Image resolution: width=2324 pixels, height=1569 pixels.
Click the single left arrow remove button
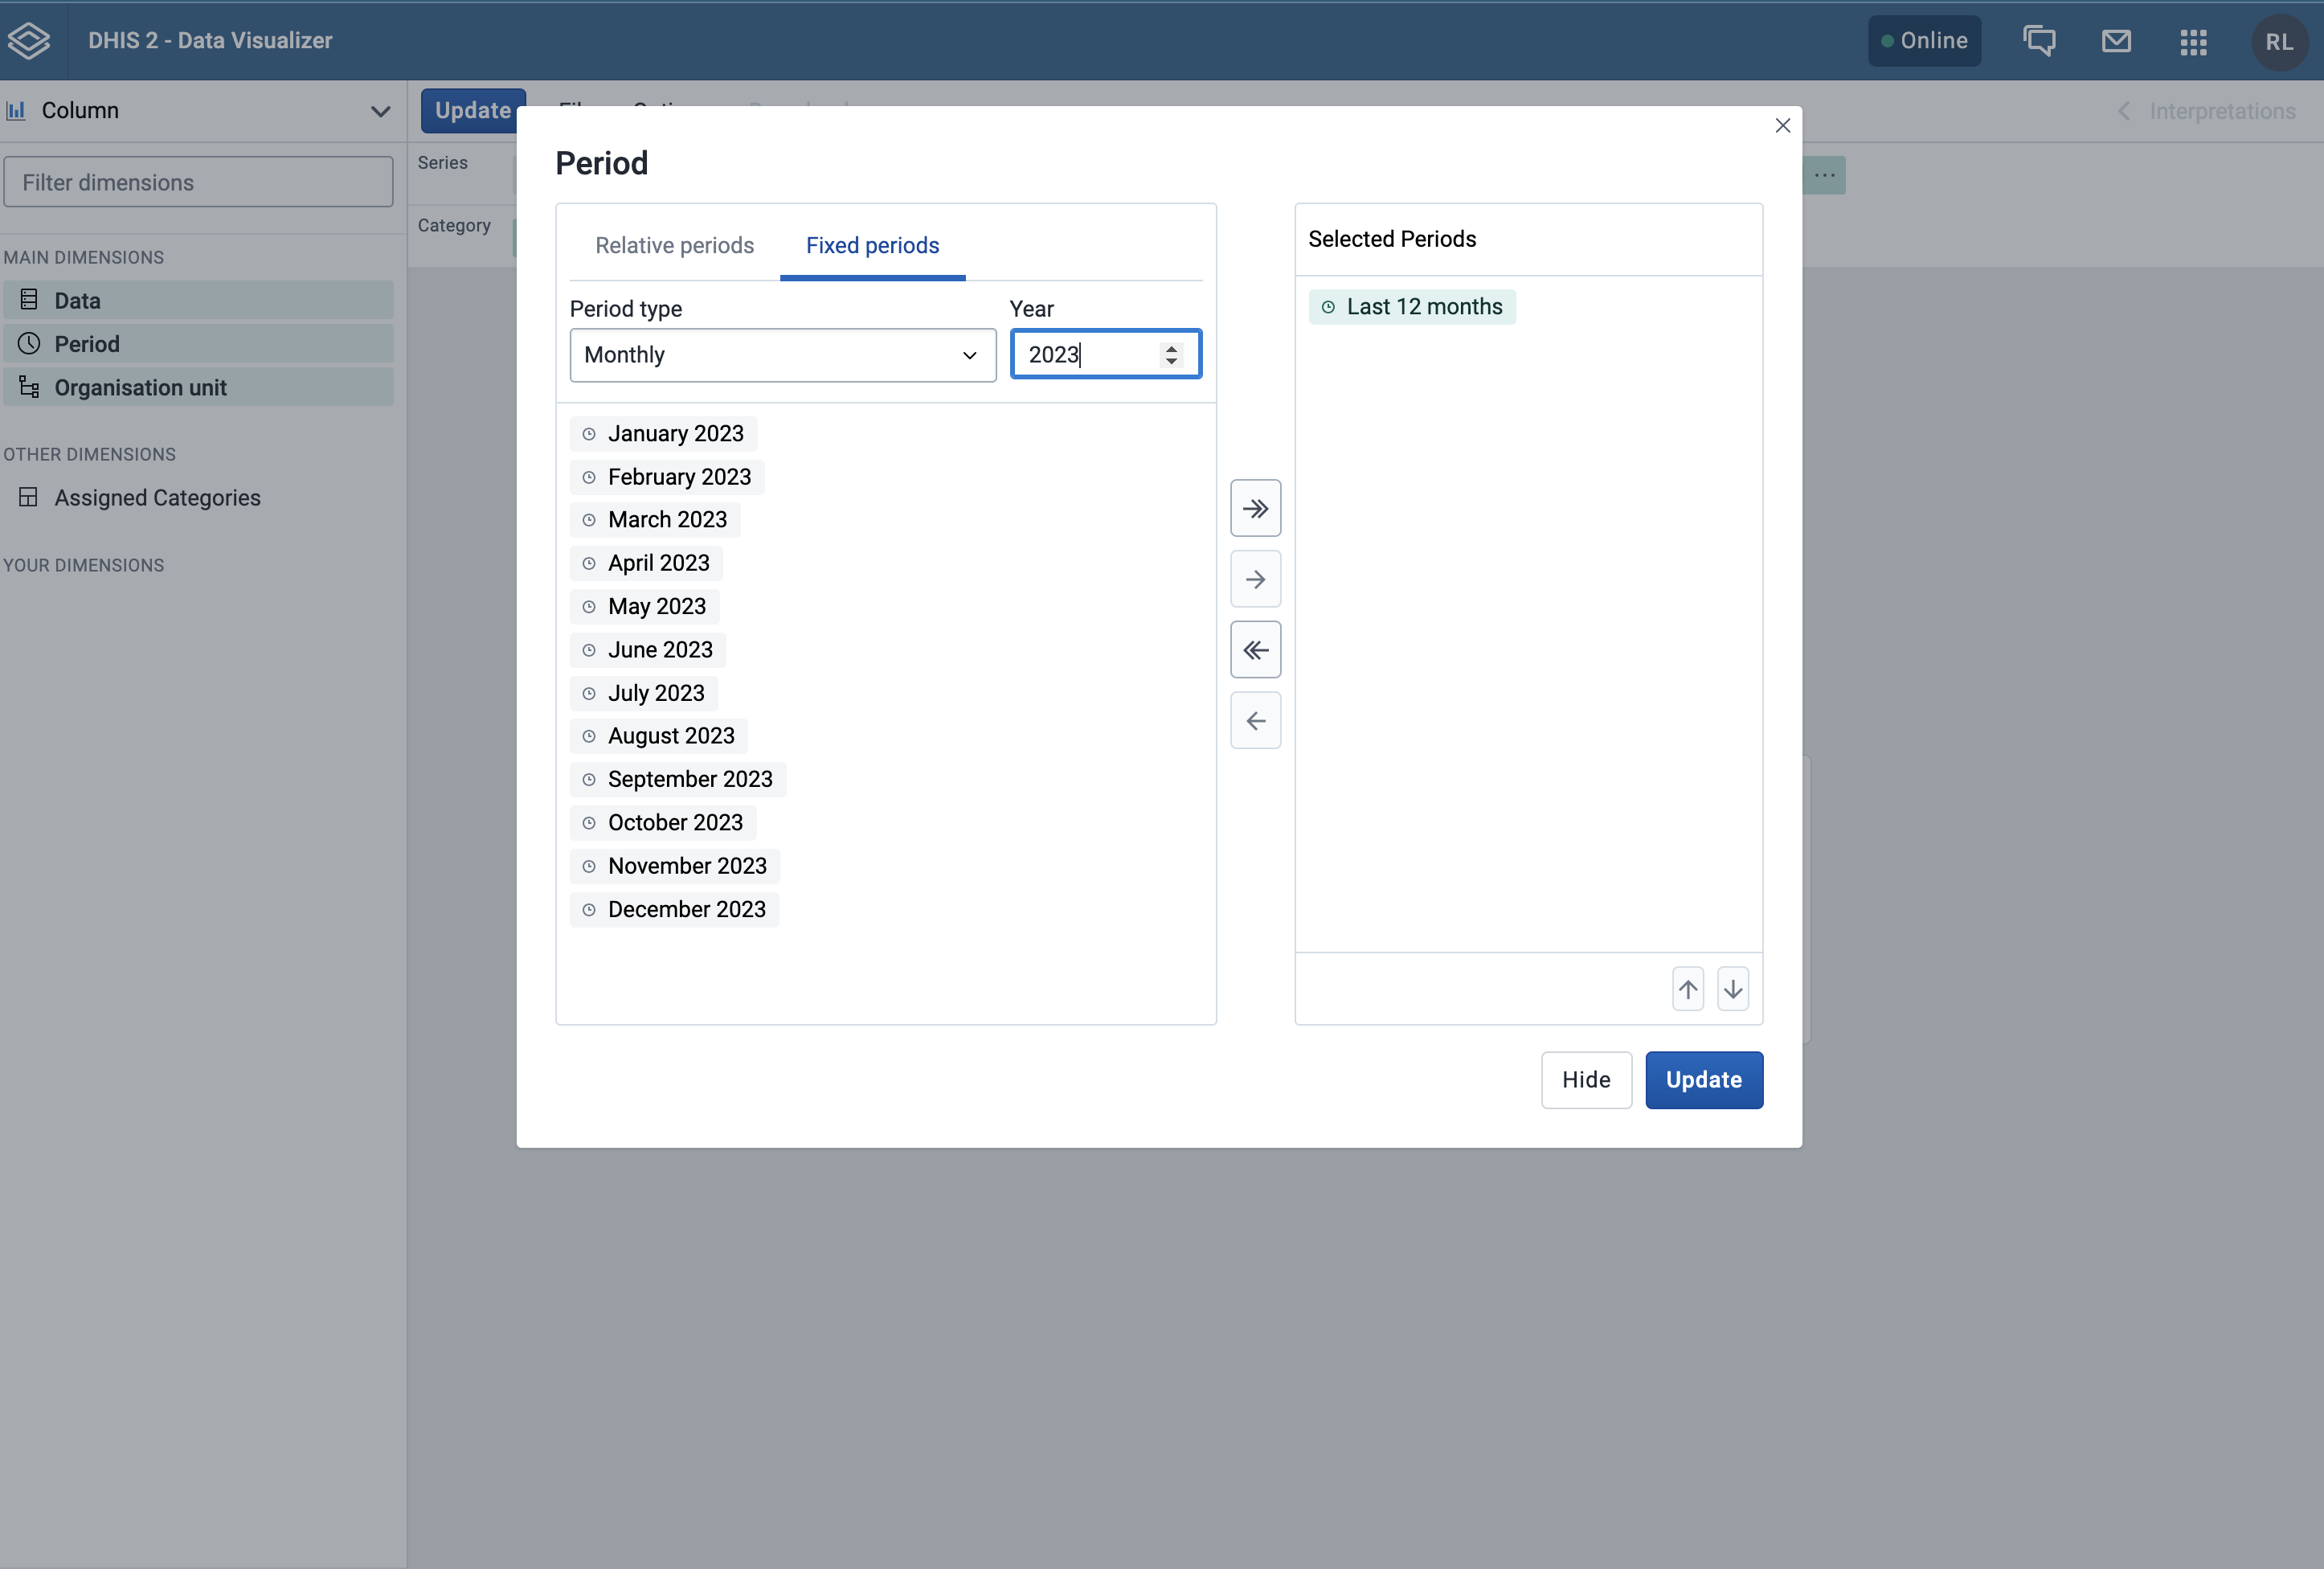coord(1255,720)
